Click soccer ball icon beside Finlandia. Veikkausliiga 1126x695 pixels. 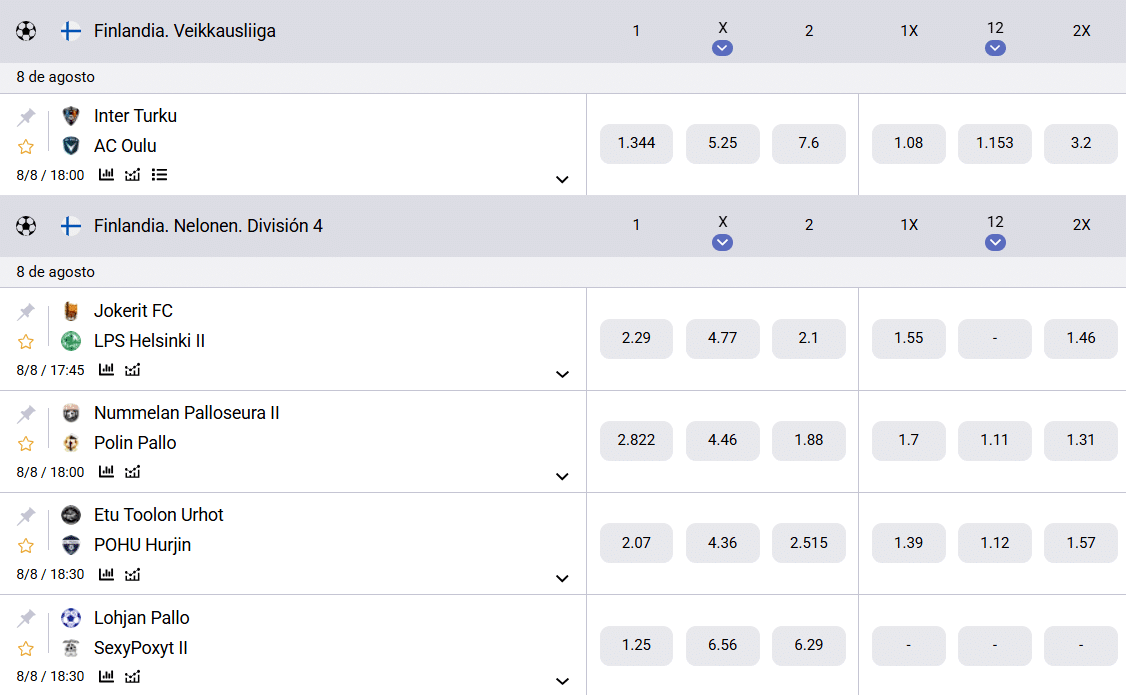(26, 31)
